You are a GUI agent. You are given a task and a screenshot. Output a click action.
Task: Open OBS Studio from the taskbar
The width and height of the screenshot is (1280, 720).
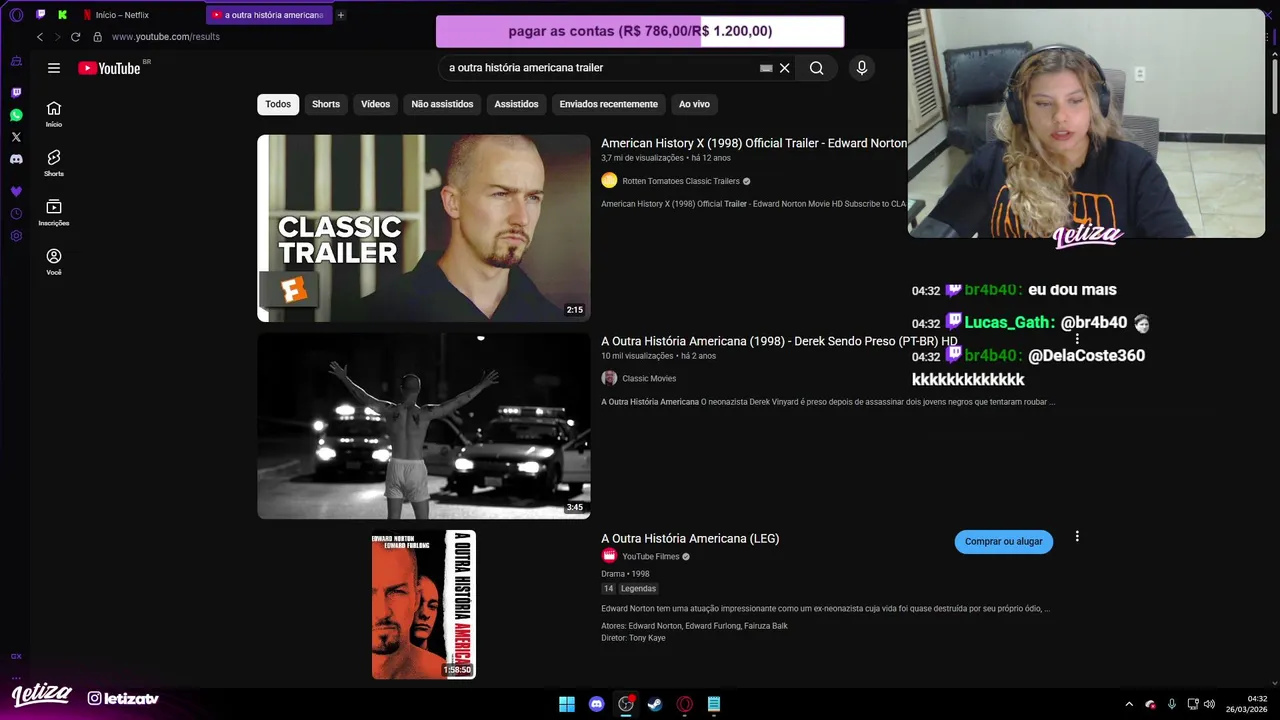tap(626, 704)
